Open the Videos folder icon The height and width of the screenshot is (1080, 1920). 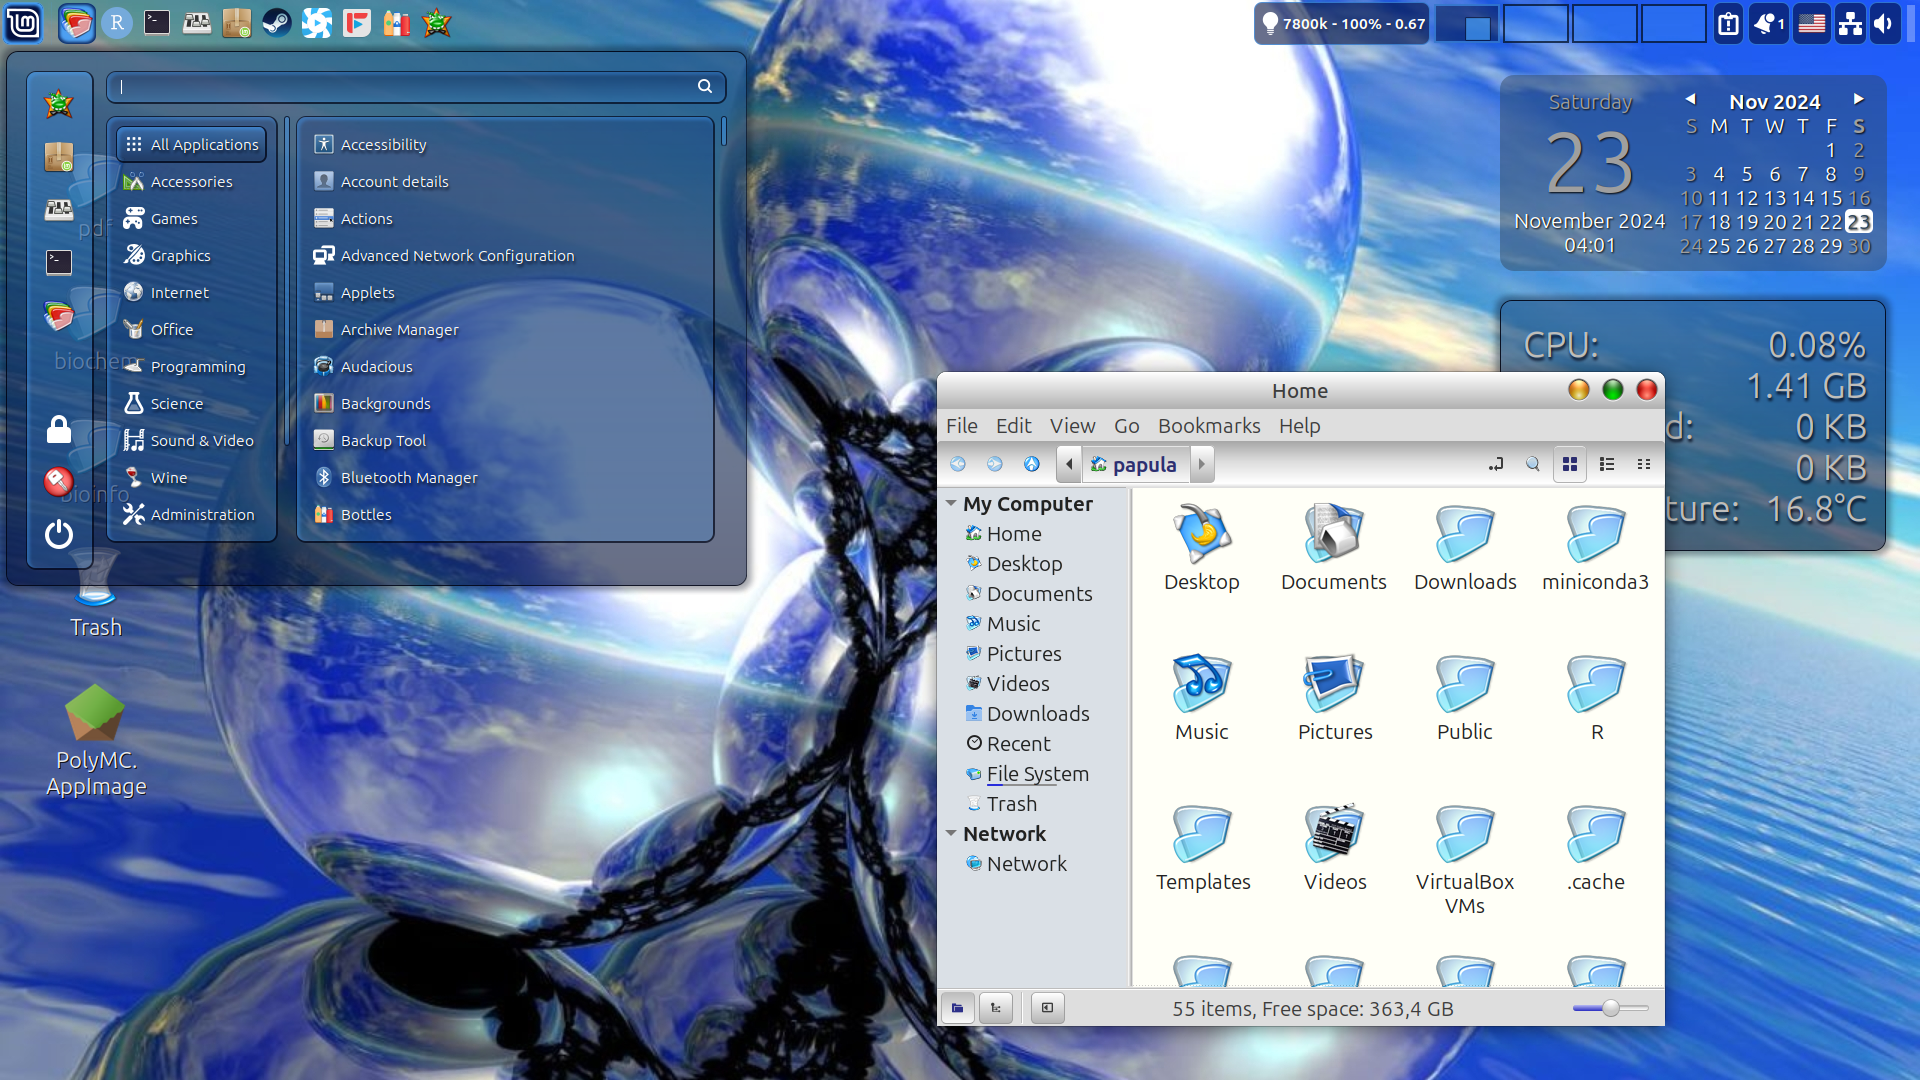[1334, 847]
